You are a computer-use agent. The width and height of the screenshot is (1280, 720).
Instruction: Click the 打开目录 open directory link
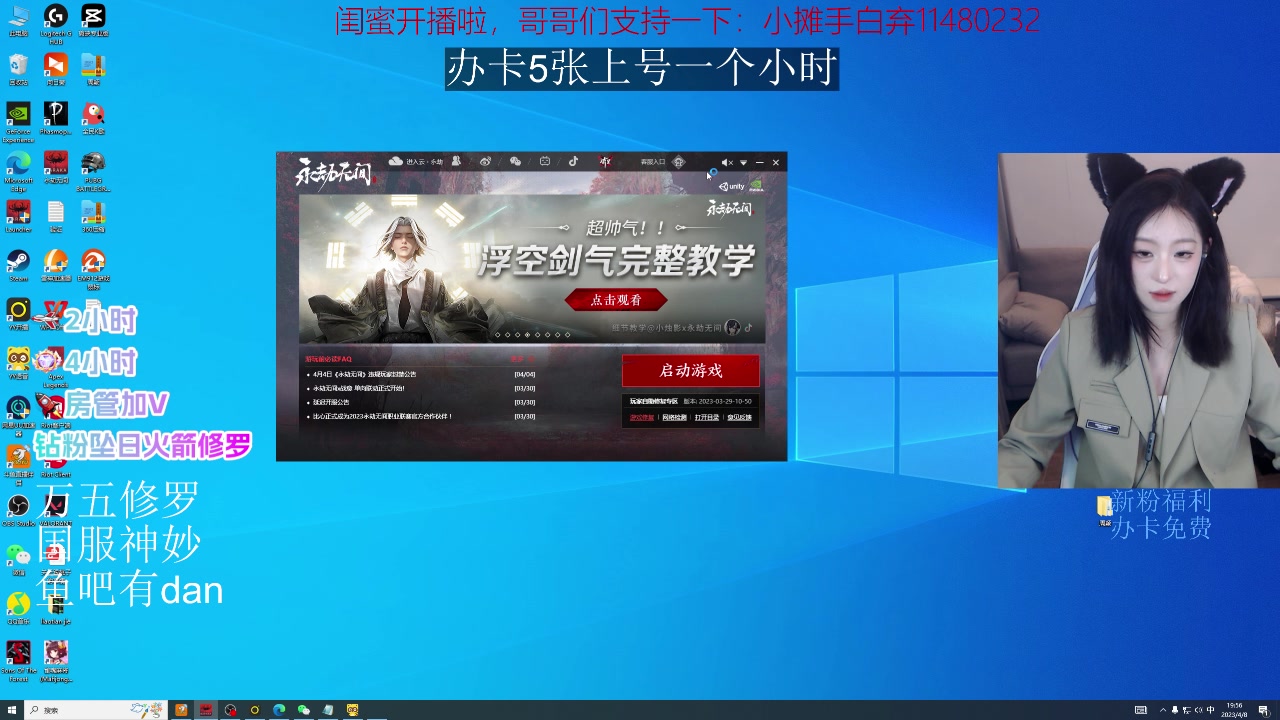pos(707,417)
